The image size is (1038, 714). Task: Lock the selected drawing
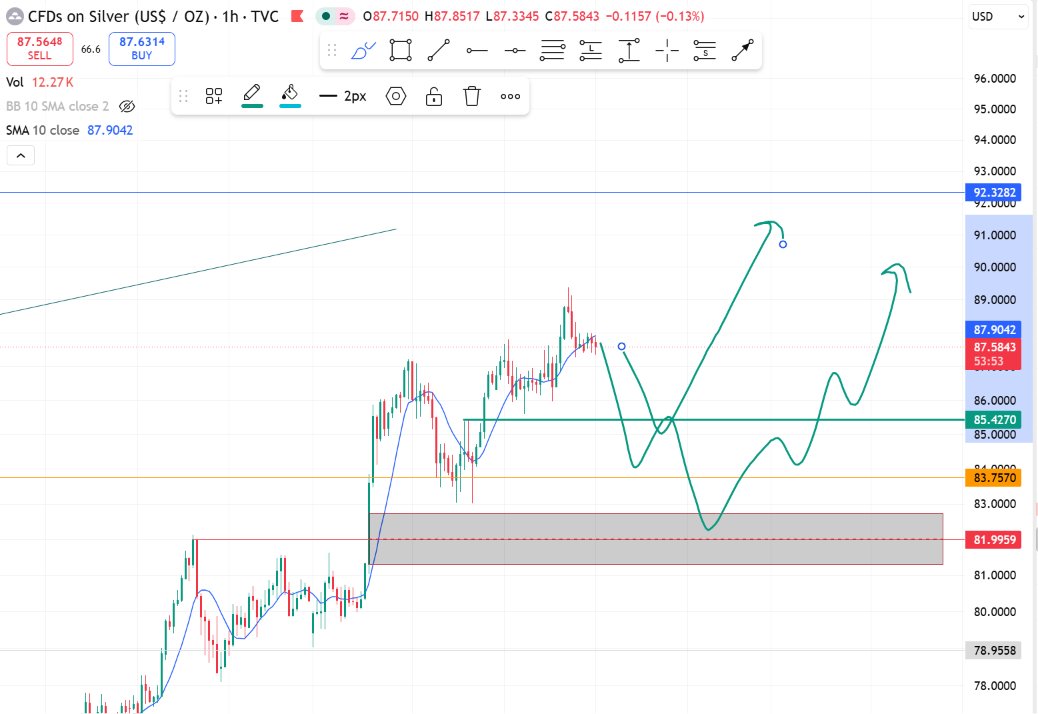[x=434, y=97]
